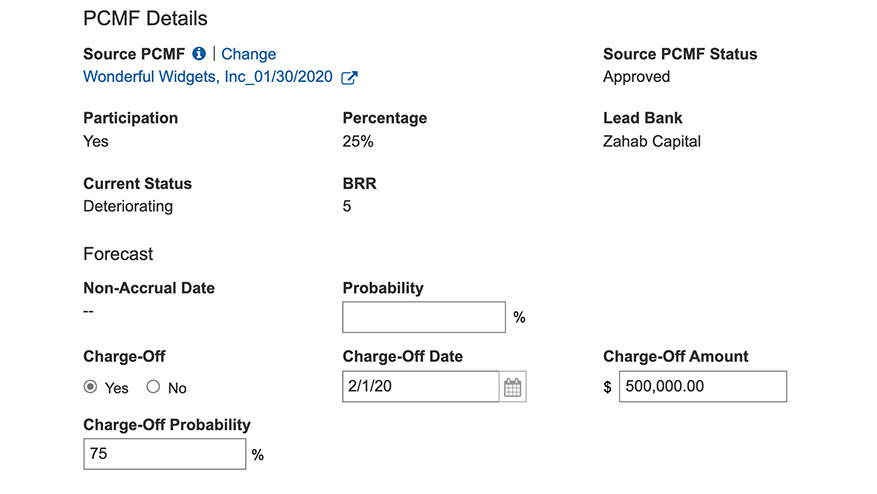Click the Non-Accrual Date label
The height and width of the screenshot is (494, 877).
click(149, 288)
